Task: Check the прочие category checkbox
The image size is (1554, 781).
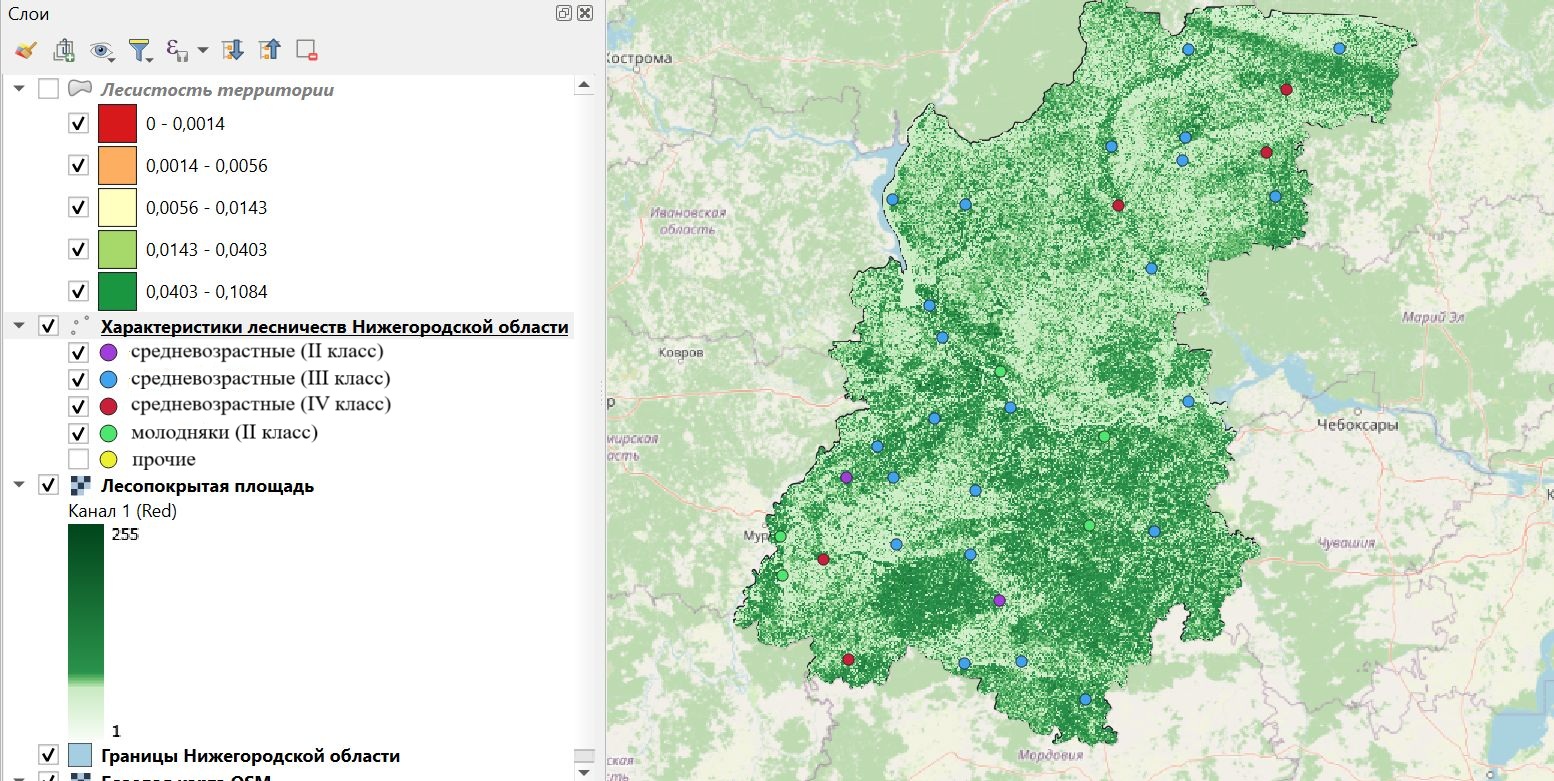Action: pyautogui.click(x=78, y=459)
